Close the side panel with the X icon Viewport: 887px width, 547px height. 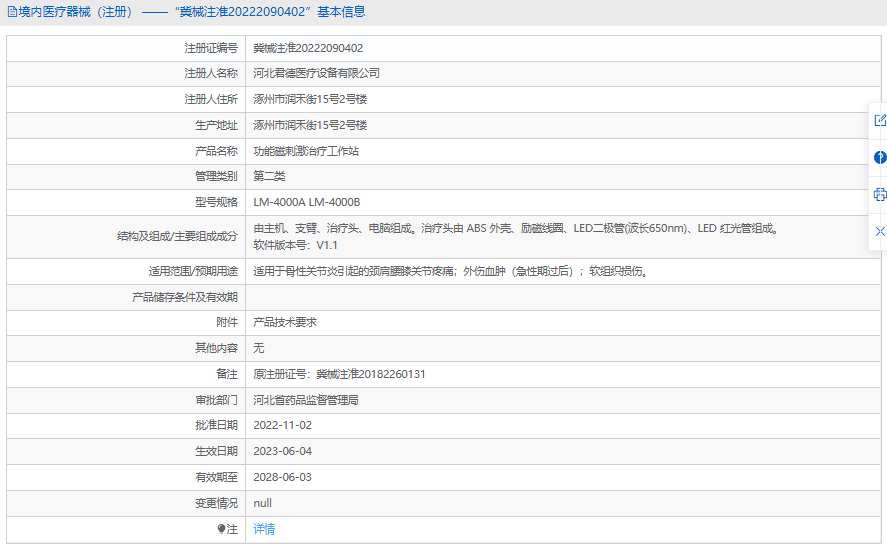(880, 231)
